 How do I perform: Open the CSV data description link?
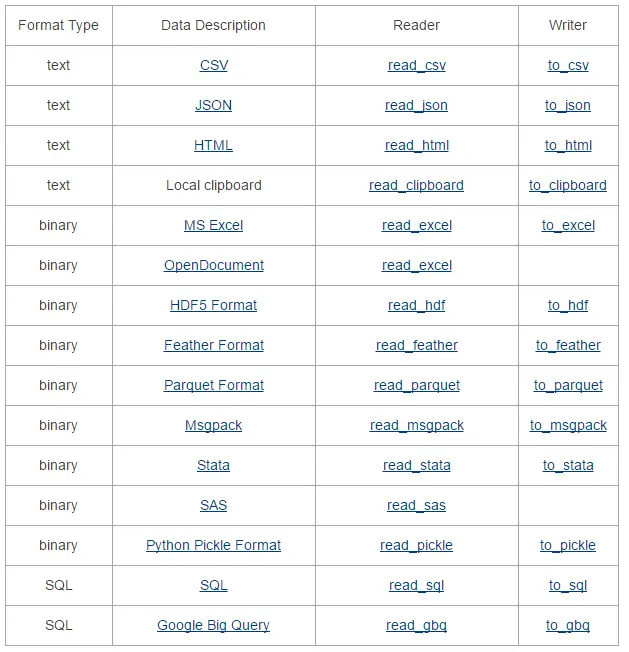pos(214,65)
